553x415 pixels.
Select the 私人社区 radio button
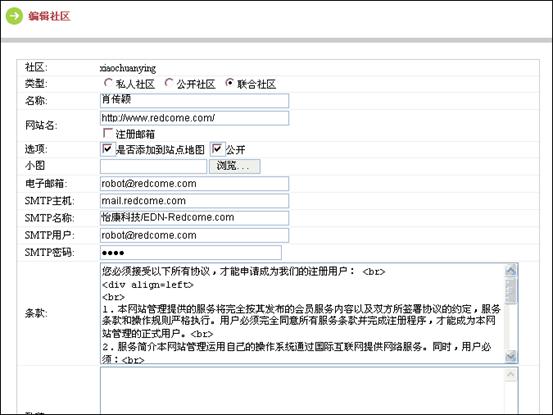click(108, 83)
